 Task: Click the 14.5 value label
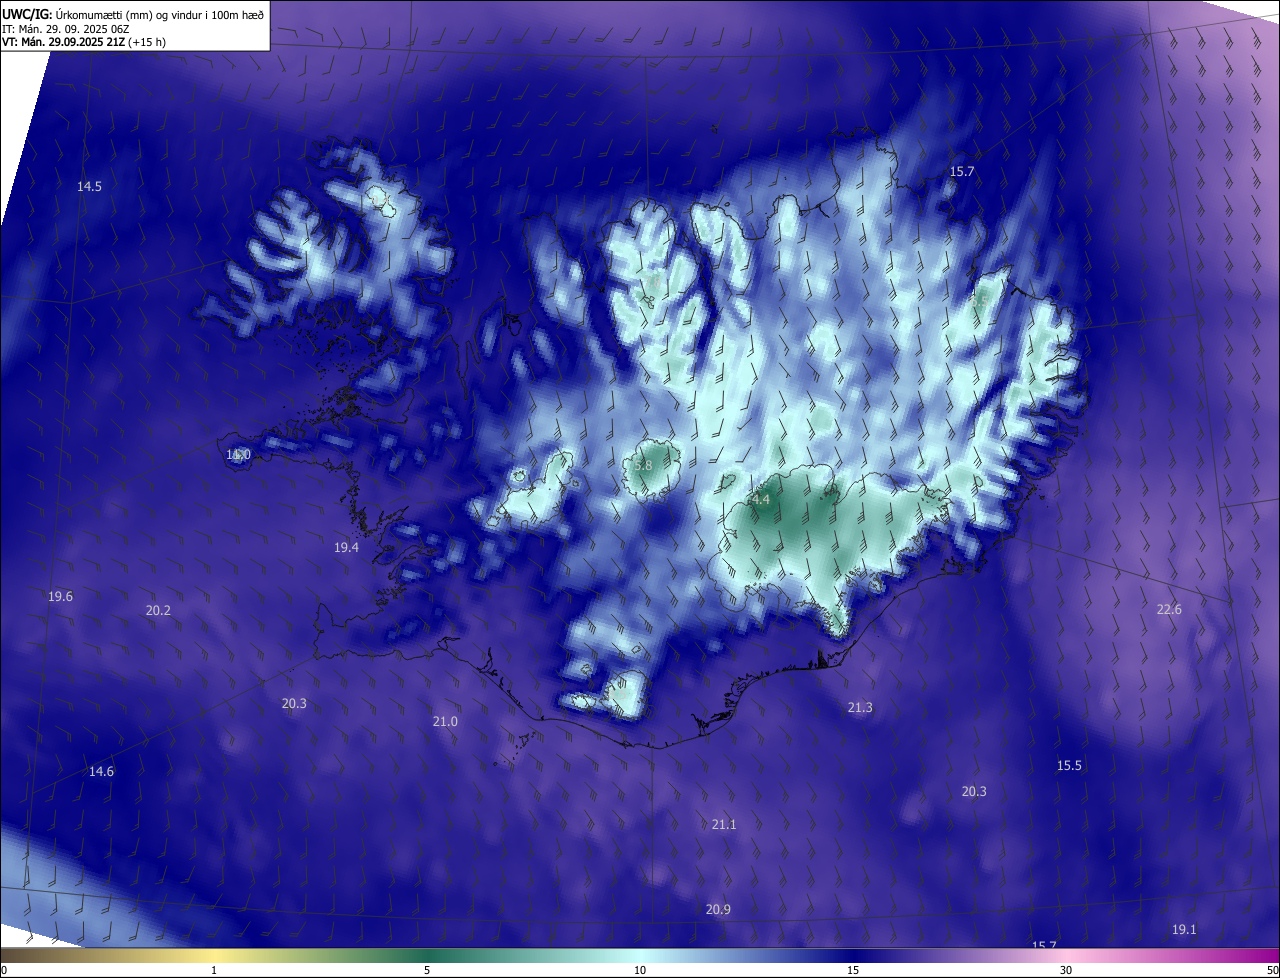click(x=90, y=187)
